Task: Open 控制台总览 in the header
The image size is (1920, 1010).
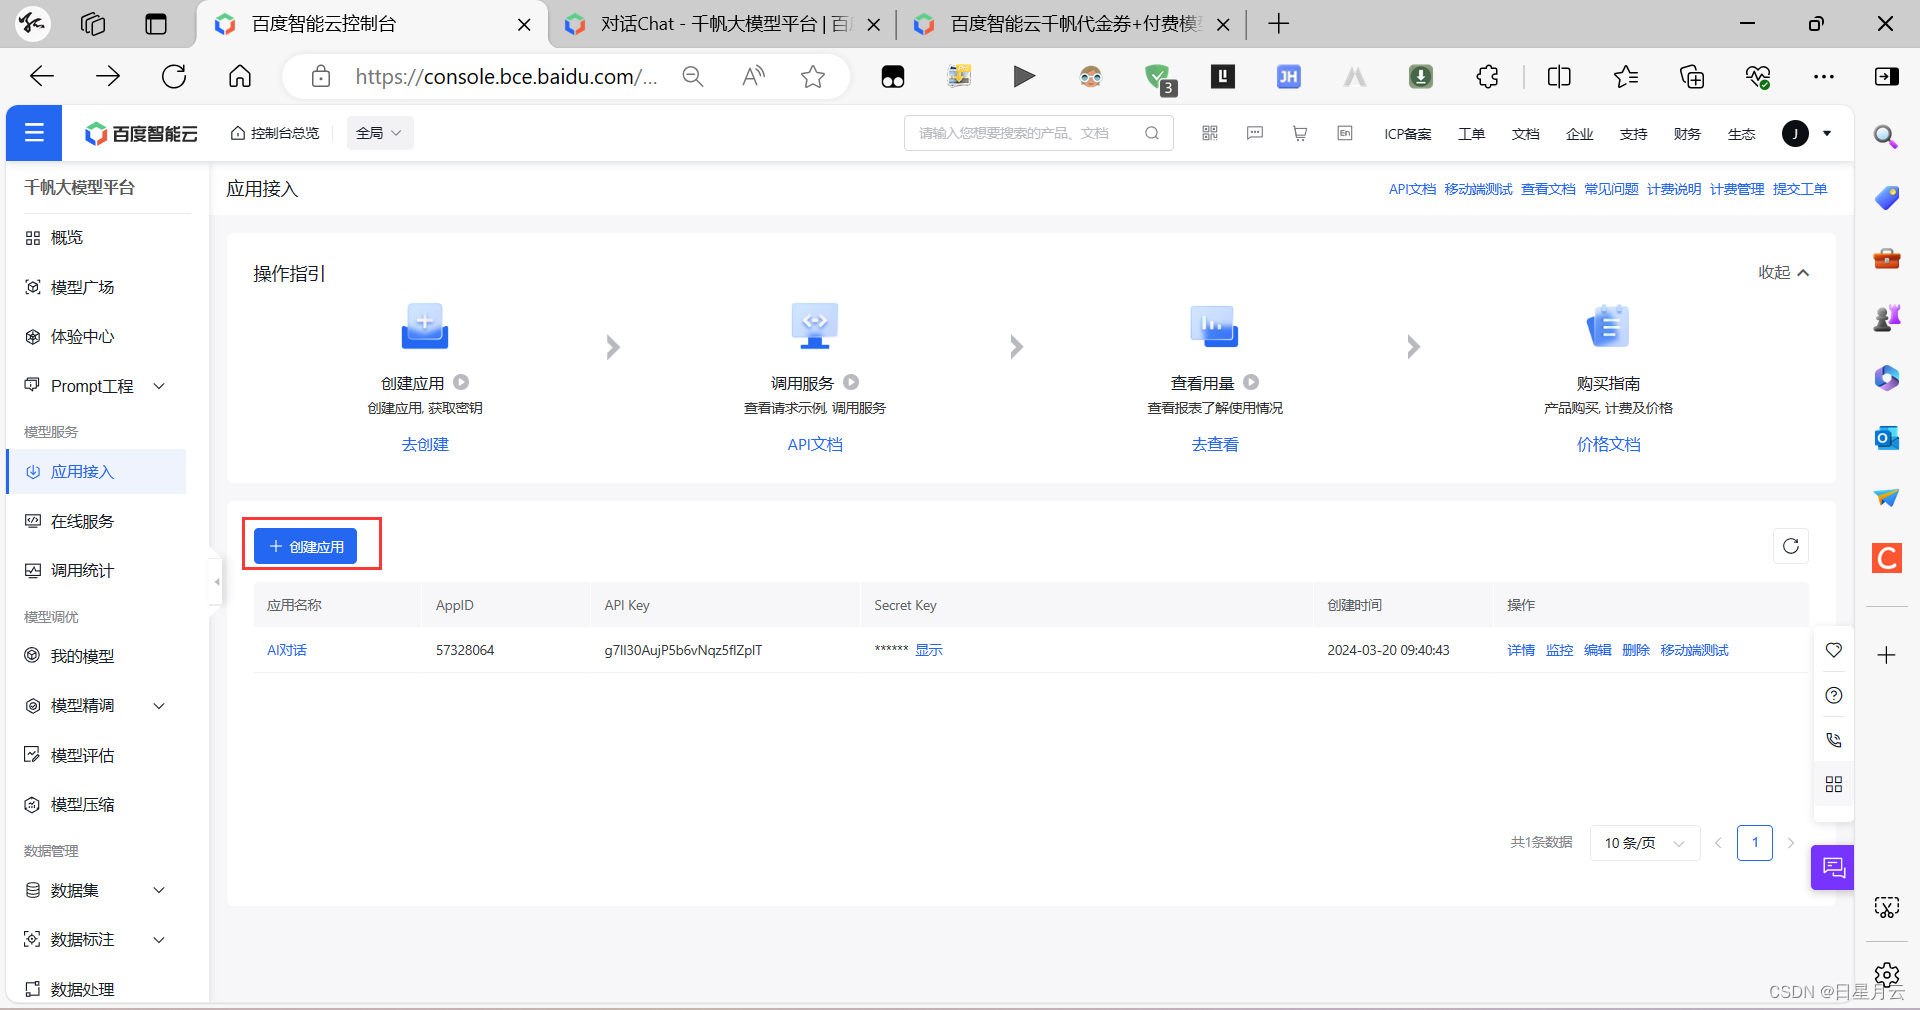Action: click(x=275, y=133)
